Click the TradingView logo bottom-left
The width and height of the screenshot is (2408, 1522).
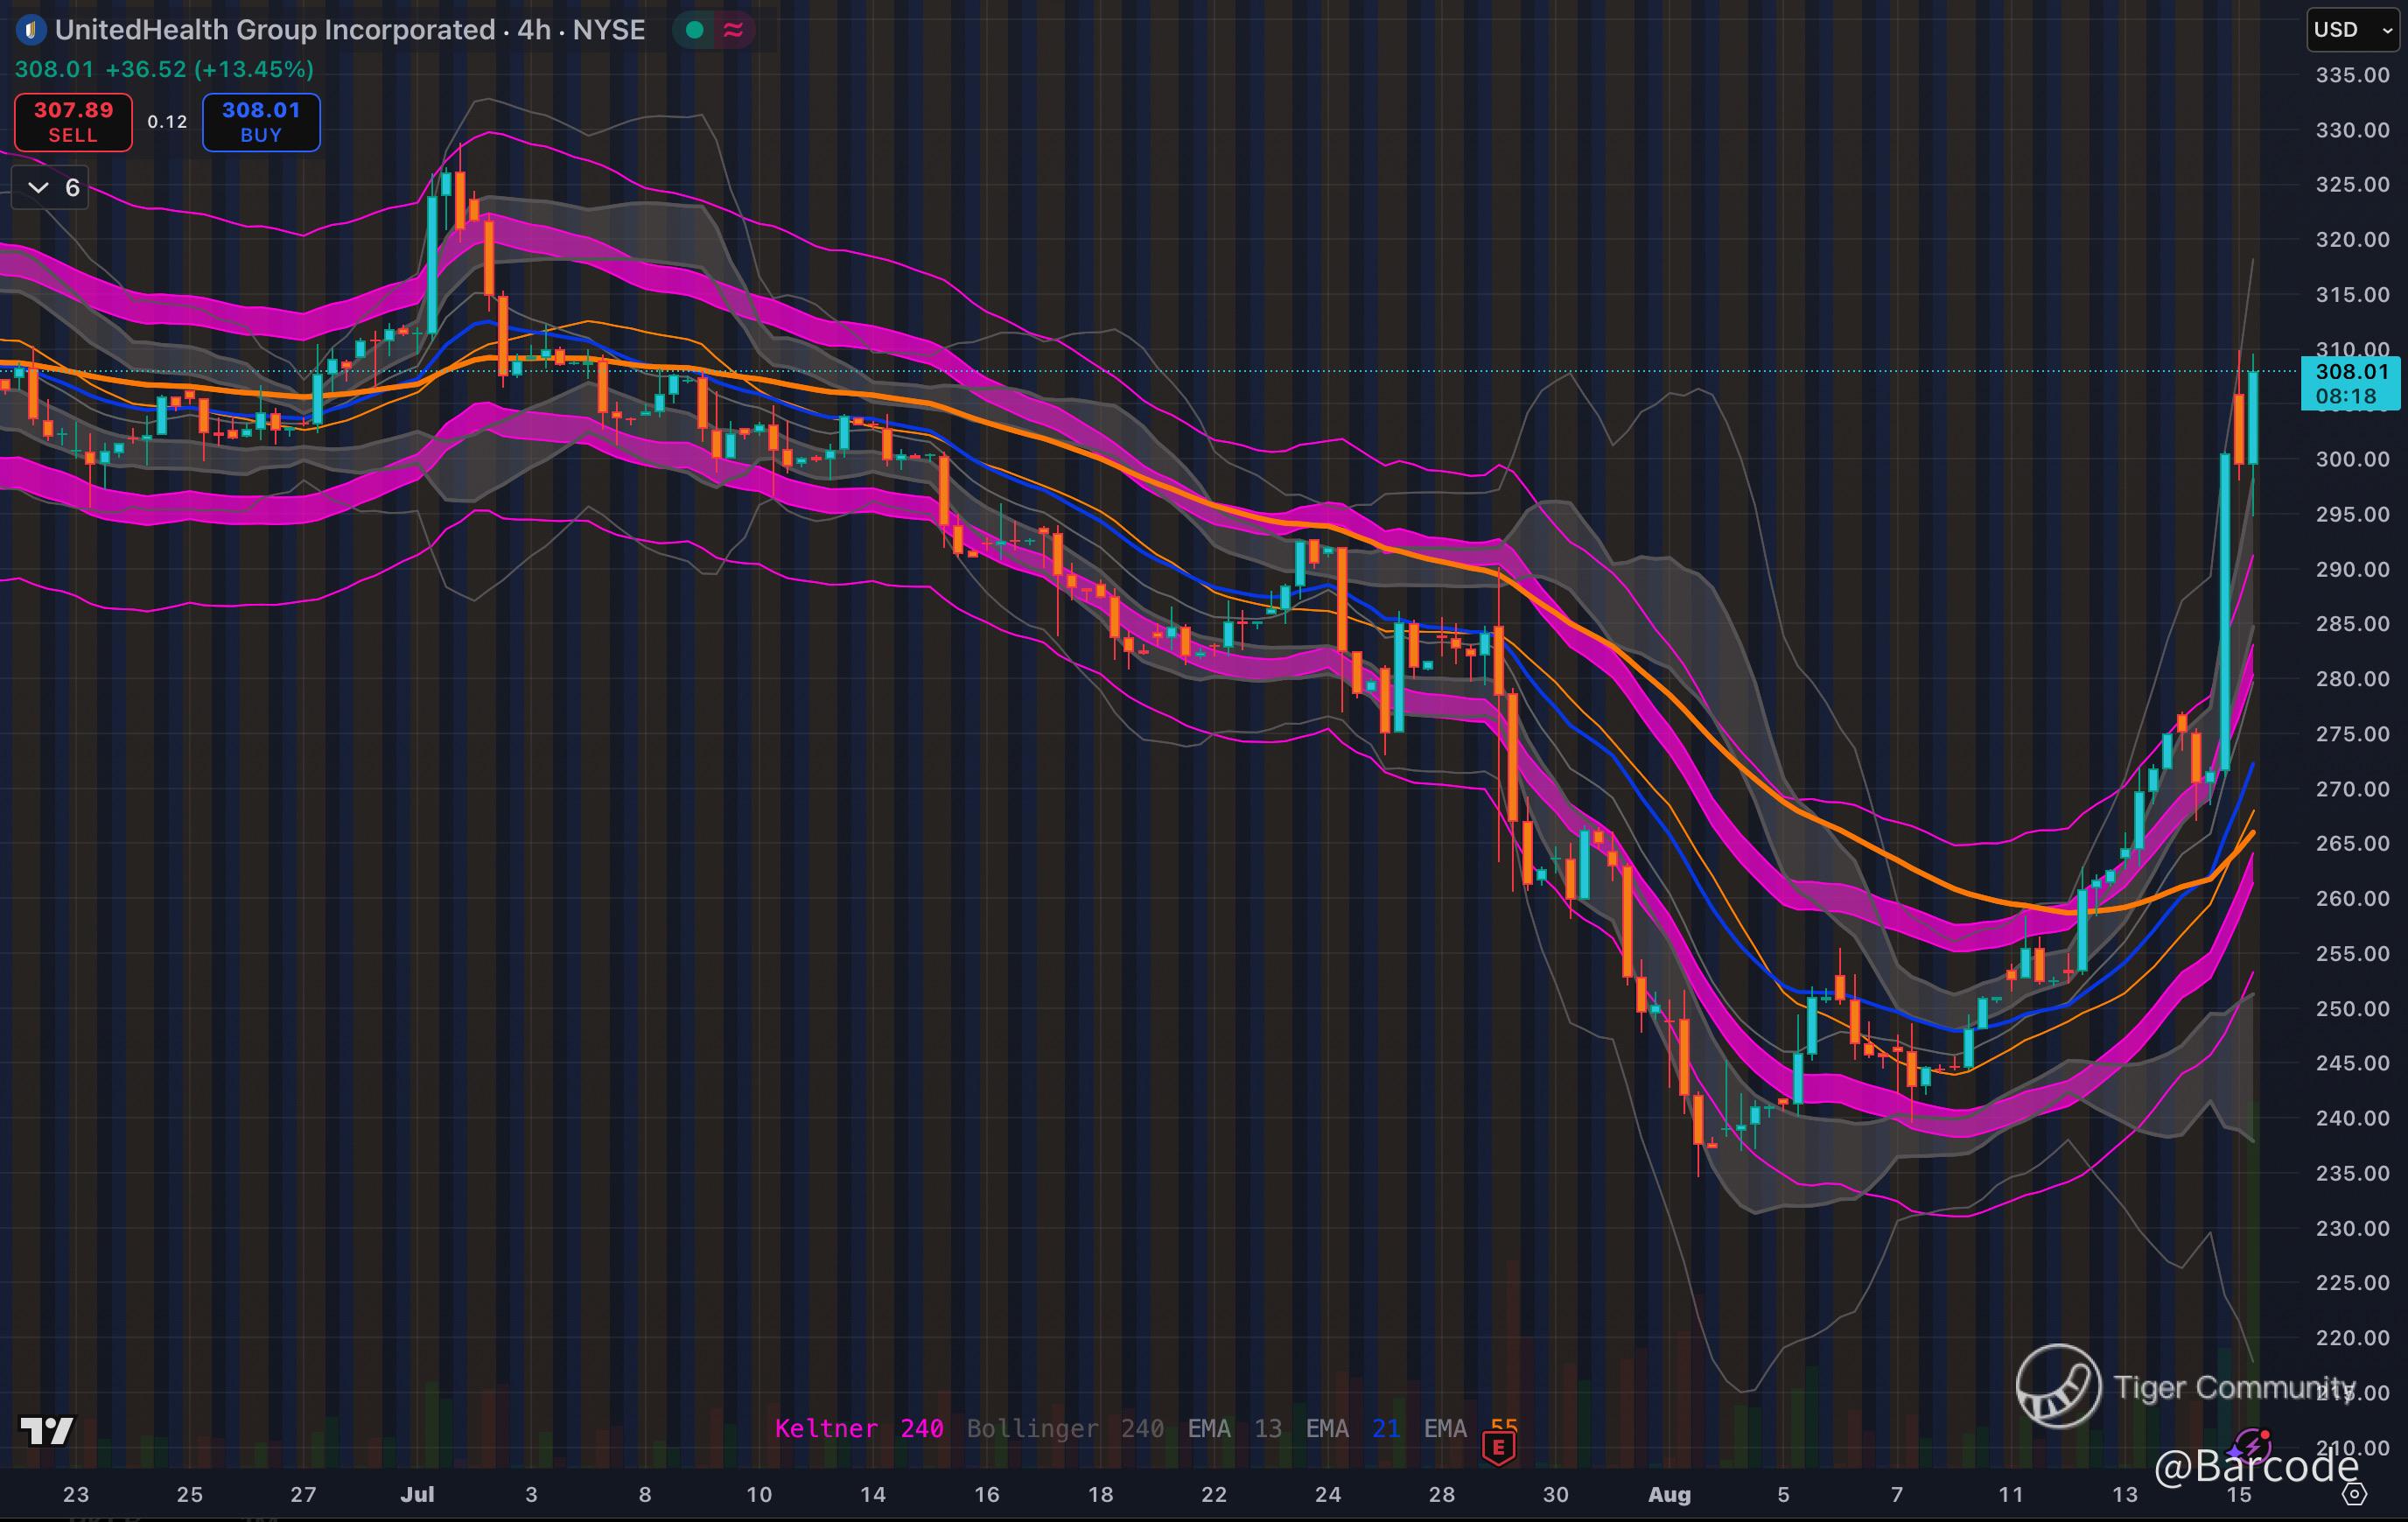[46, 1431]
